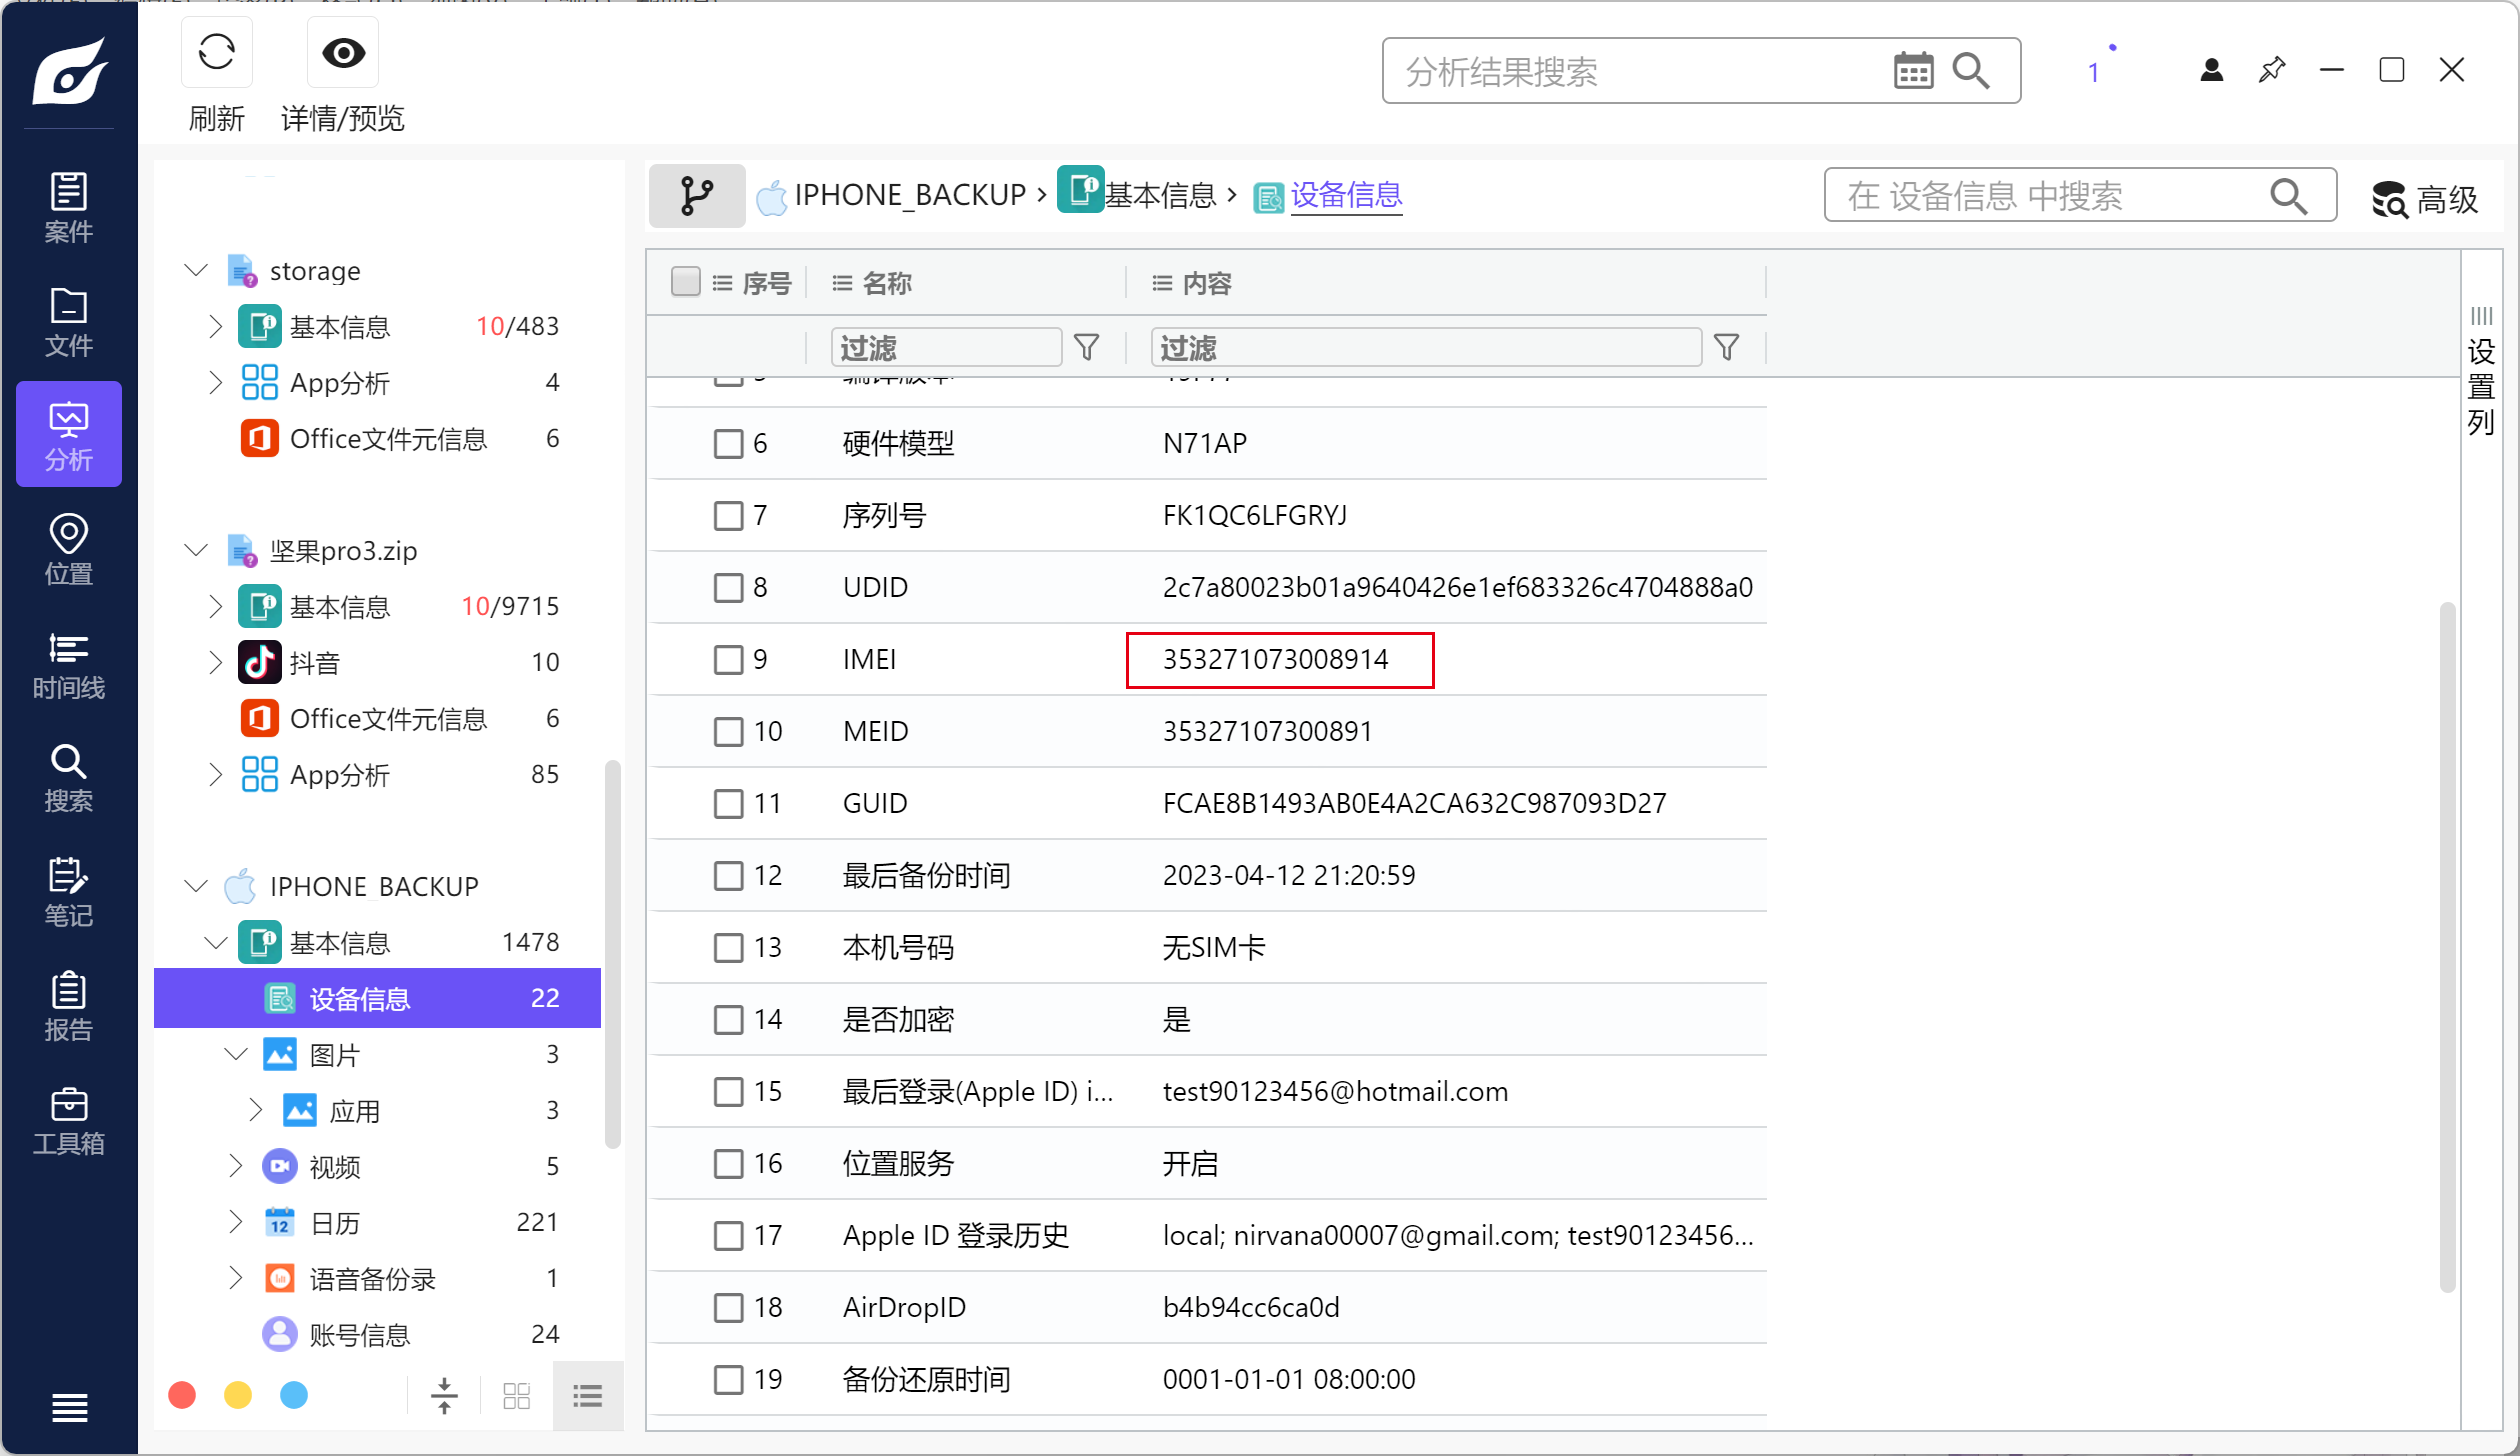Open the user account icon
The image size is (2520, 1456).
[x=2211, y=70]
